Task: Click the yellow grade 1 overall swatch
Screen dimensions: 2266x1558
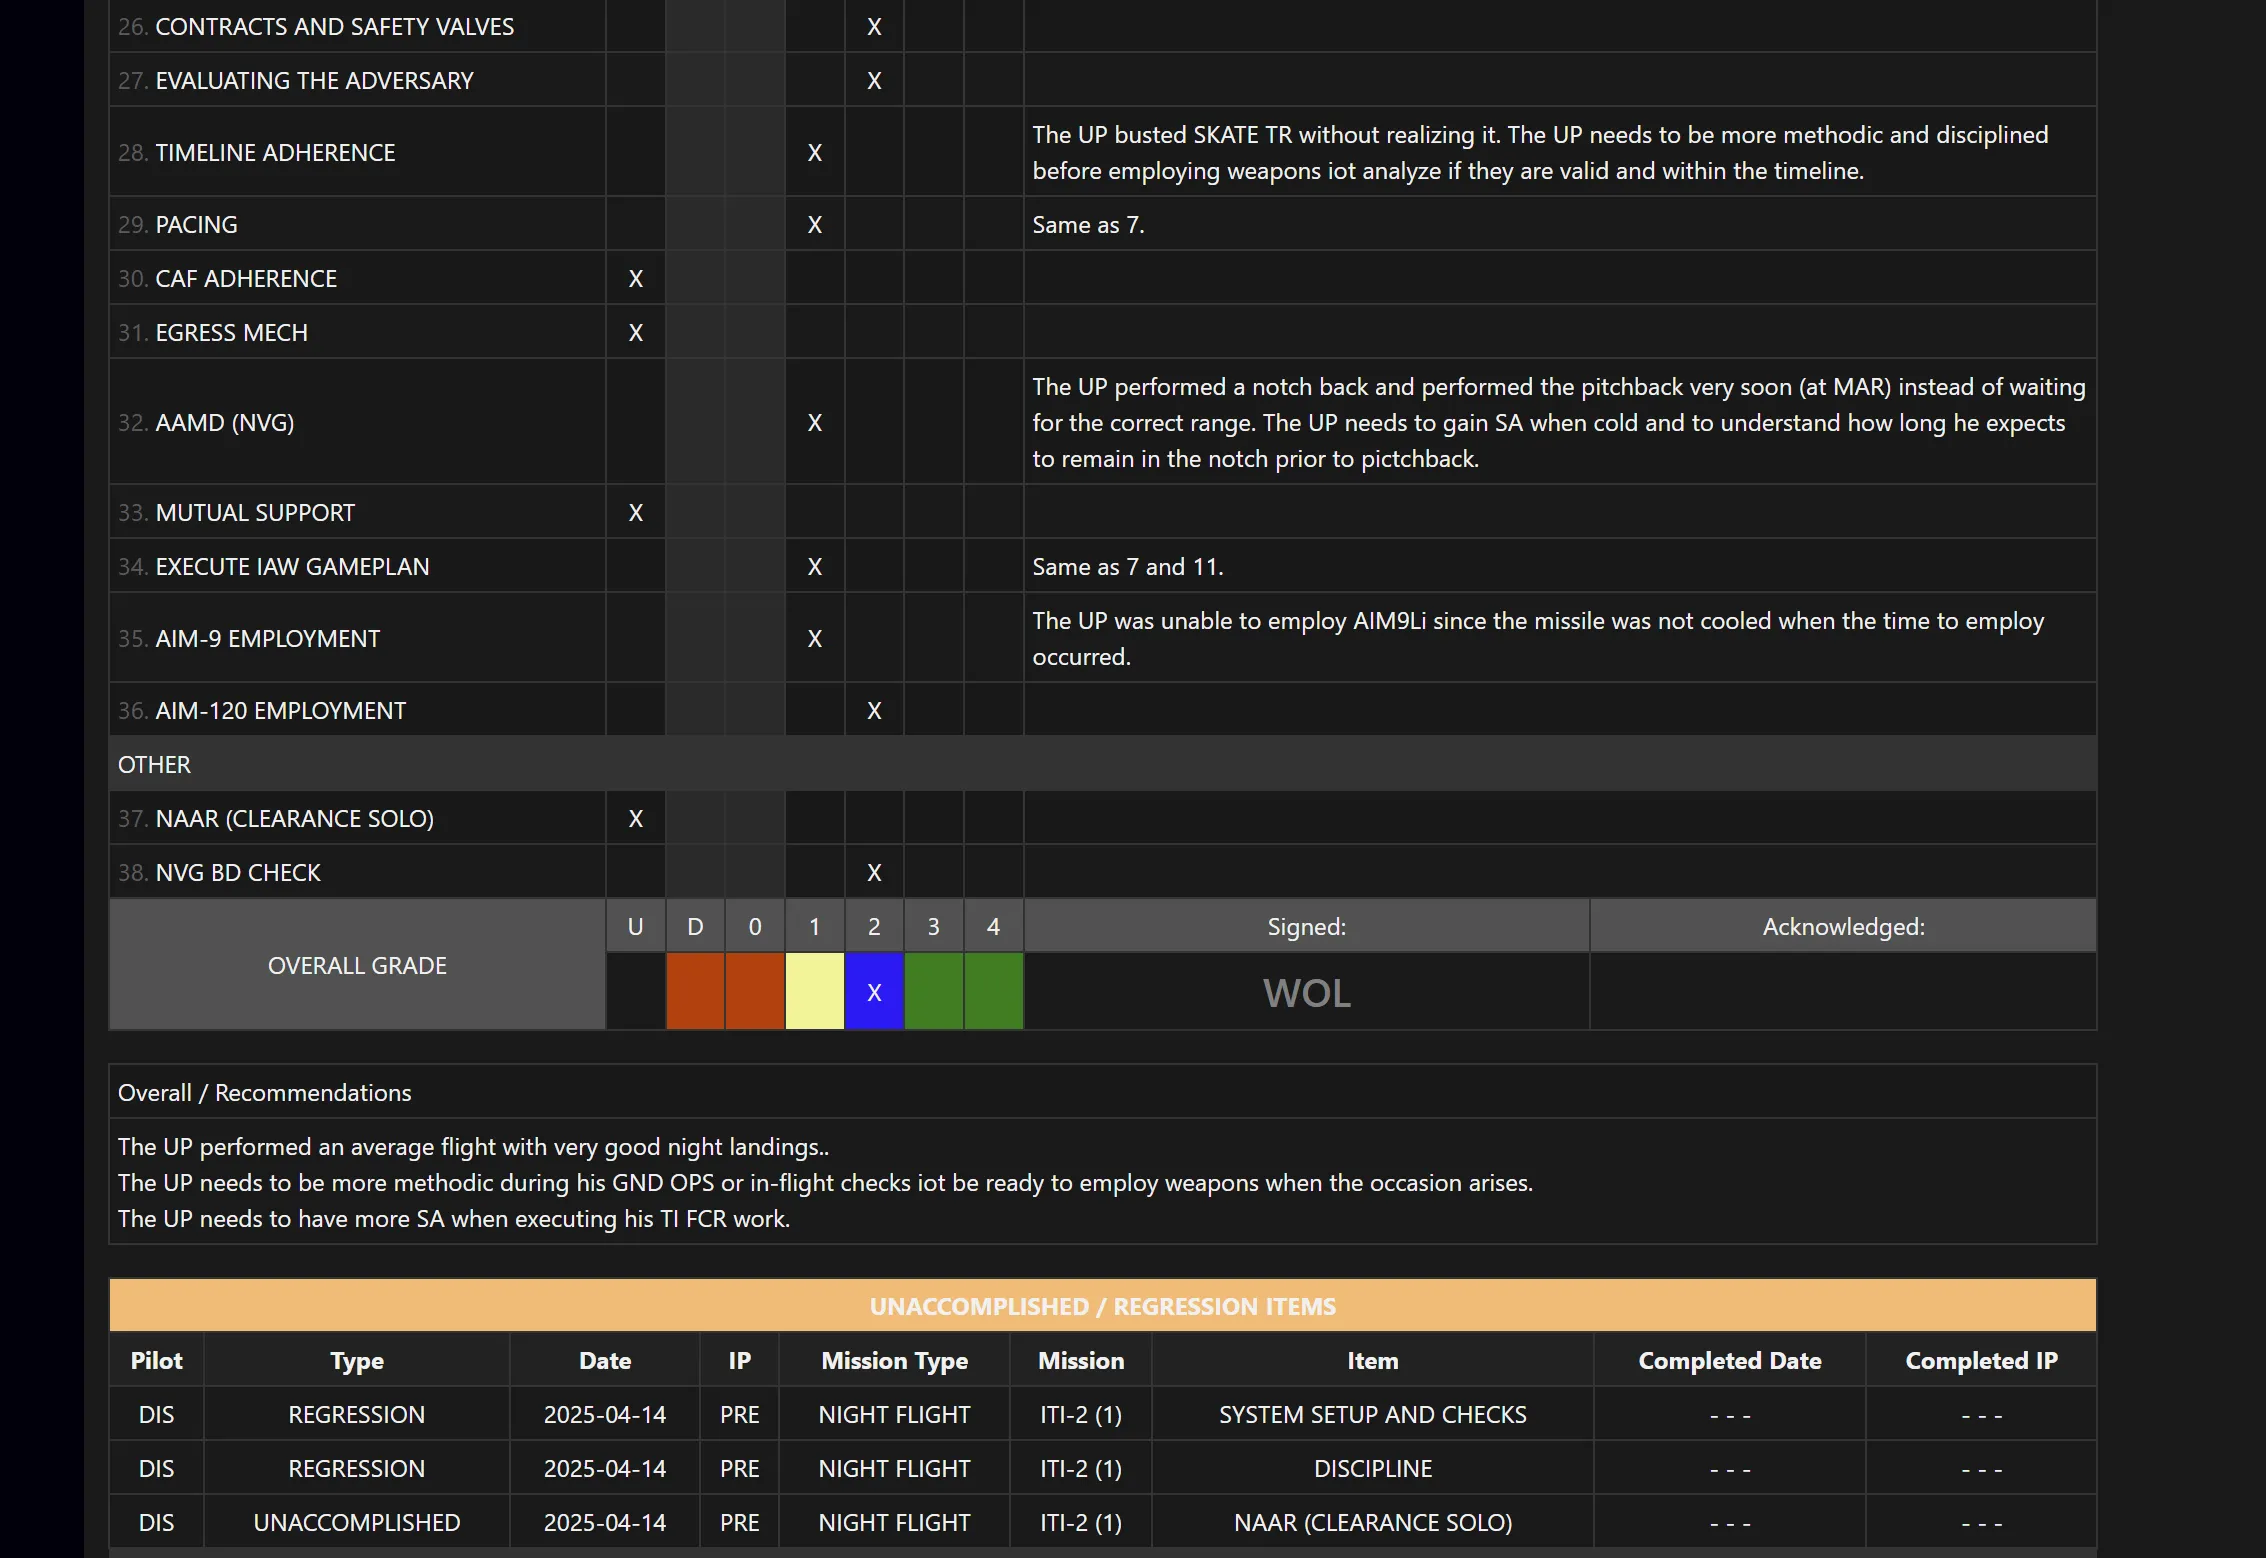Action: coord(814,991)
